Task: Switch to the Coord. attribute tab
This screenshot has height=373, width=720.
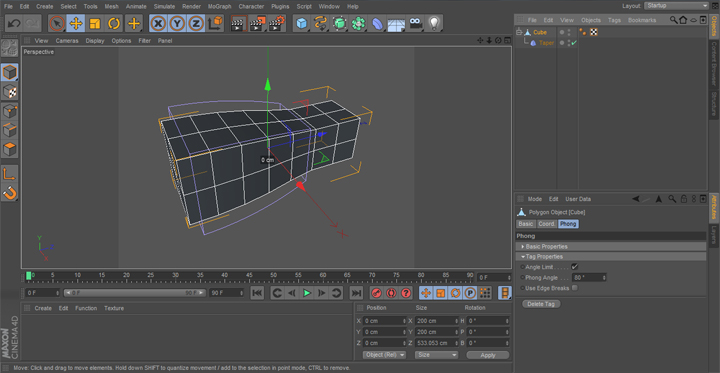Action: pyautogui.click(x=546, y=224)
